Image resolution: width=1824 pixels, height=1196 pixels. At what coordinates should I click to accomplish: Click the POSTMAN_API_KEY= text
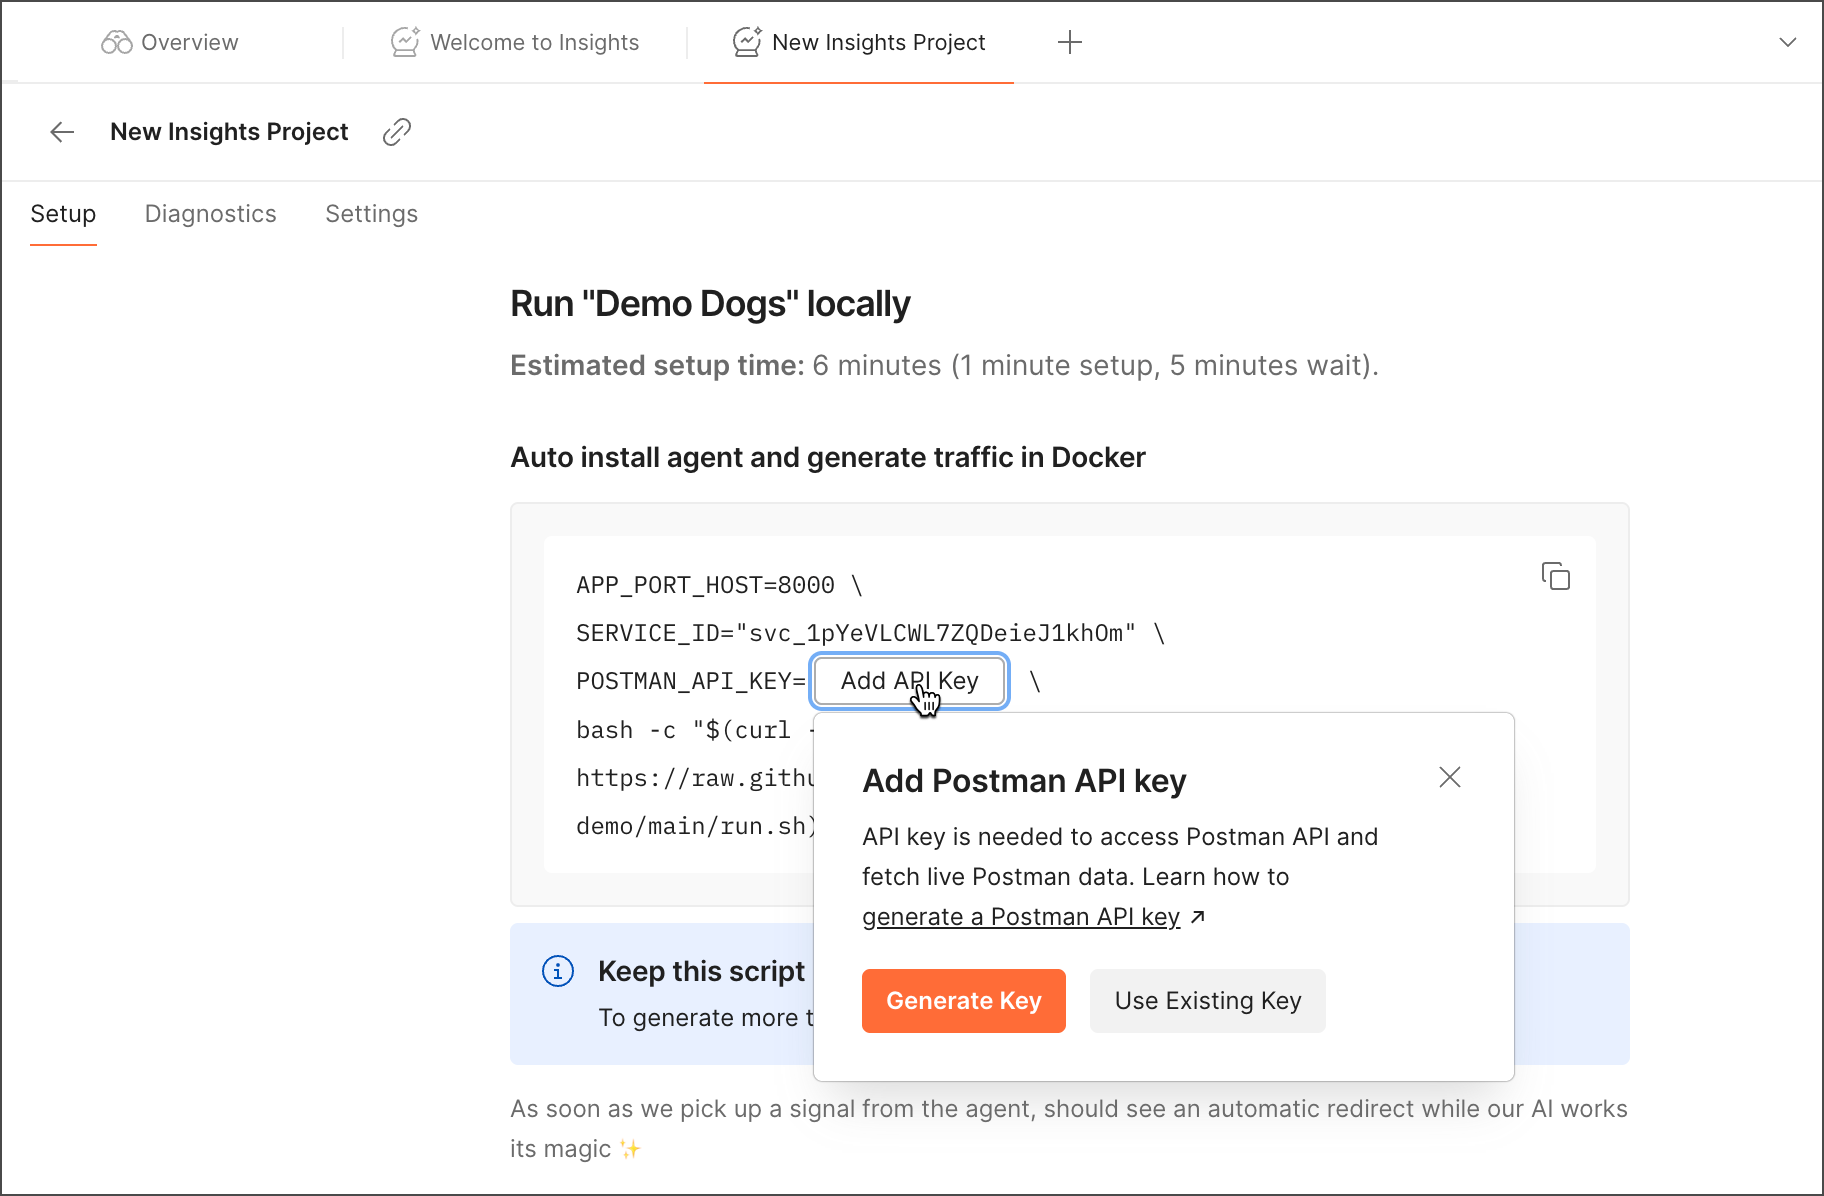tap(691, 681)
